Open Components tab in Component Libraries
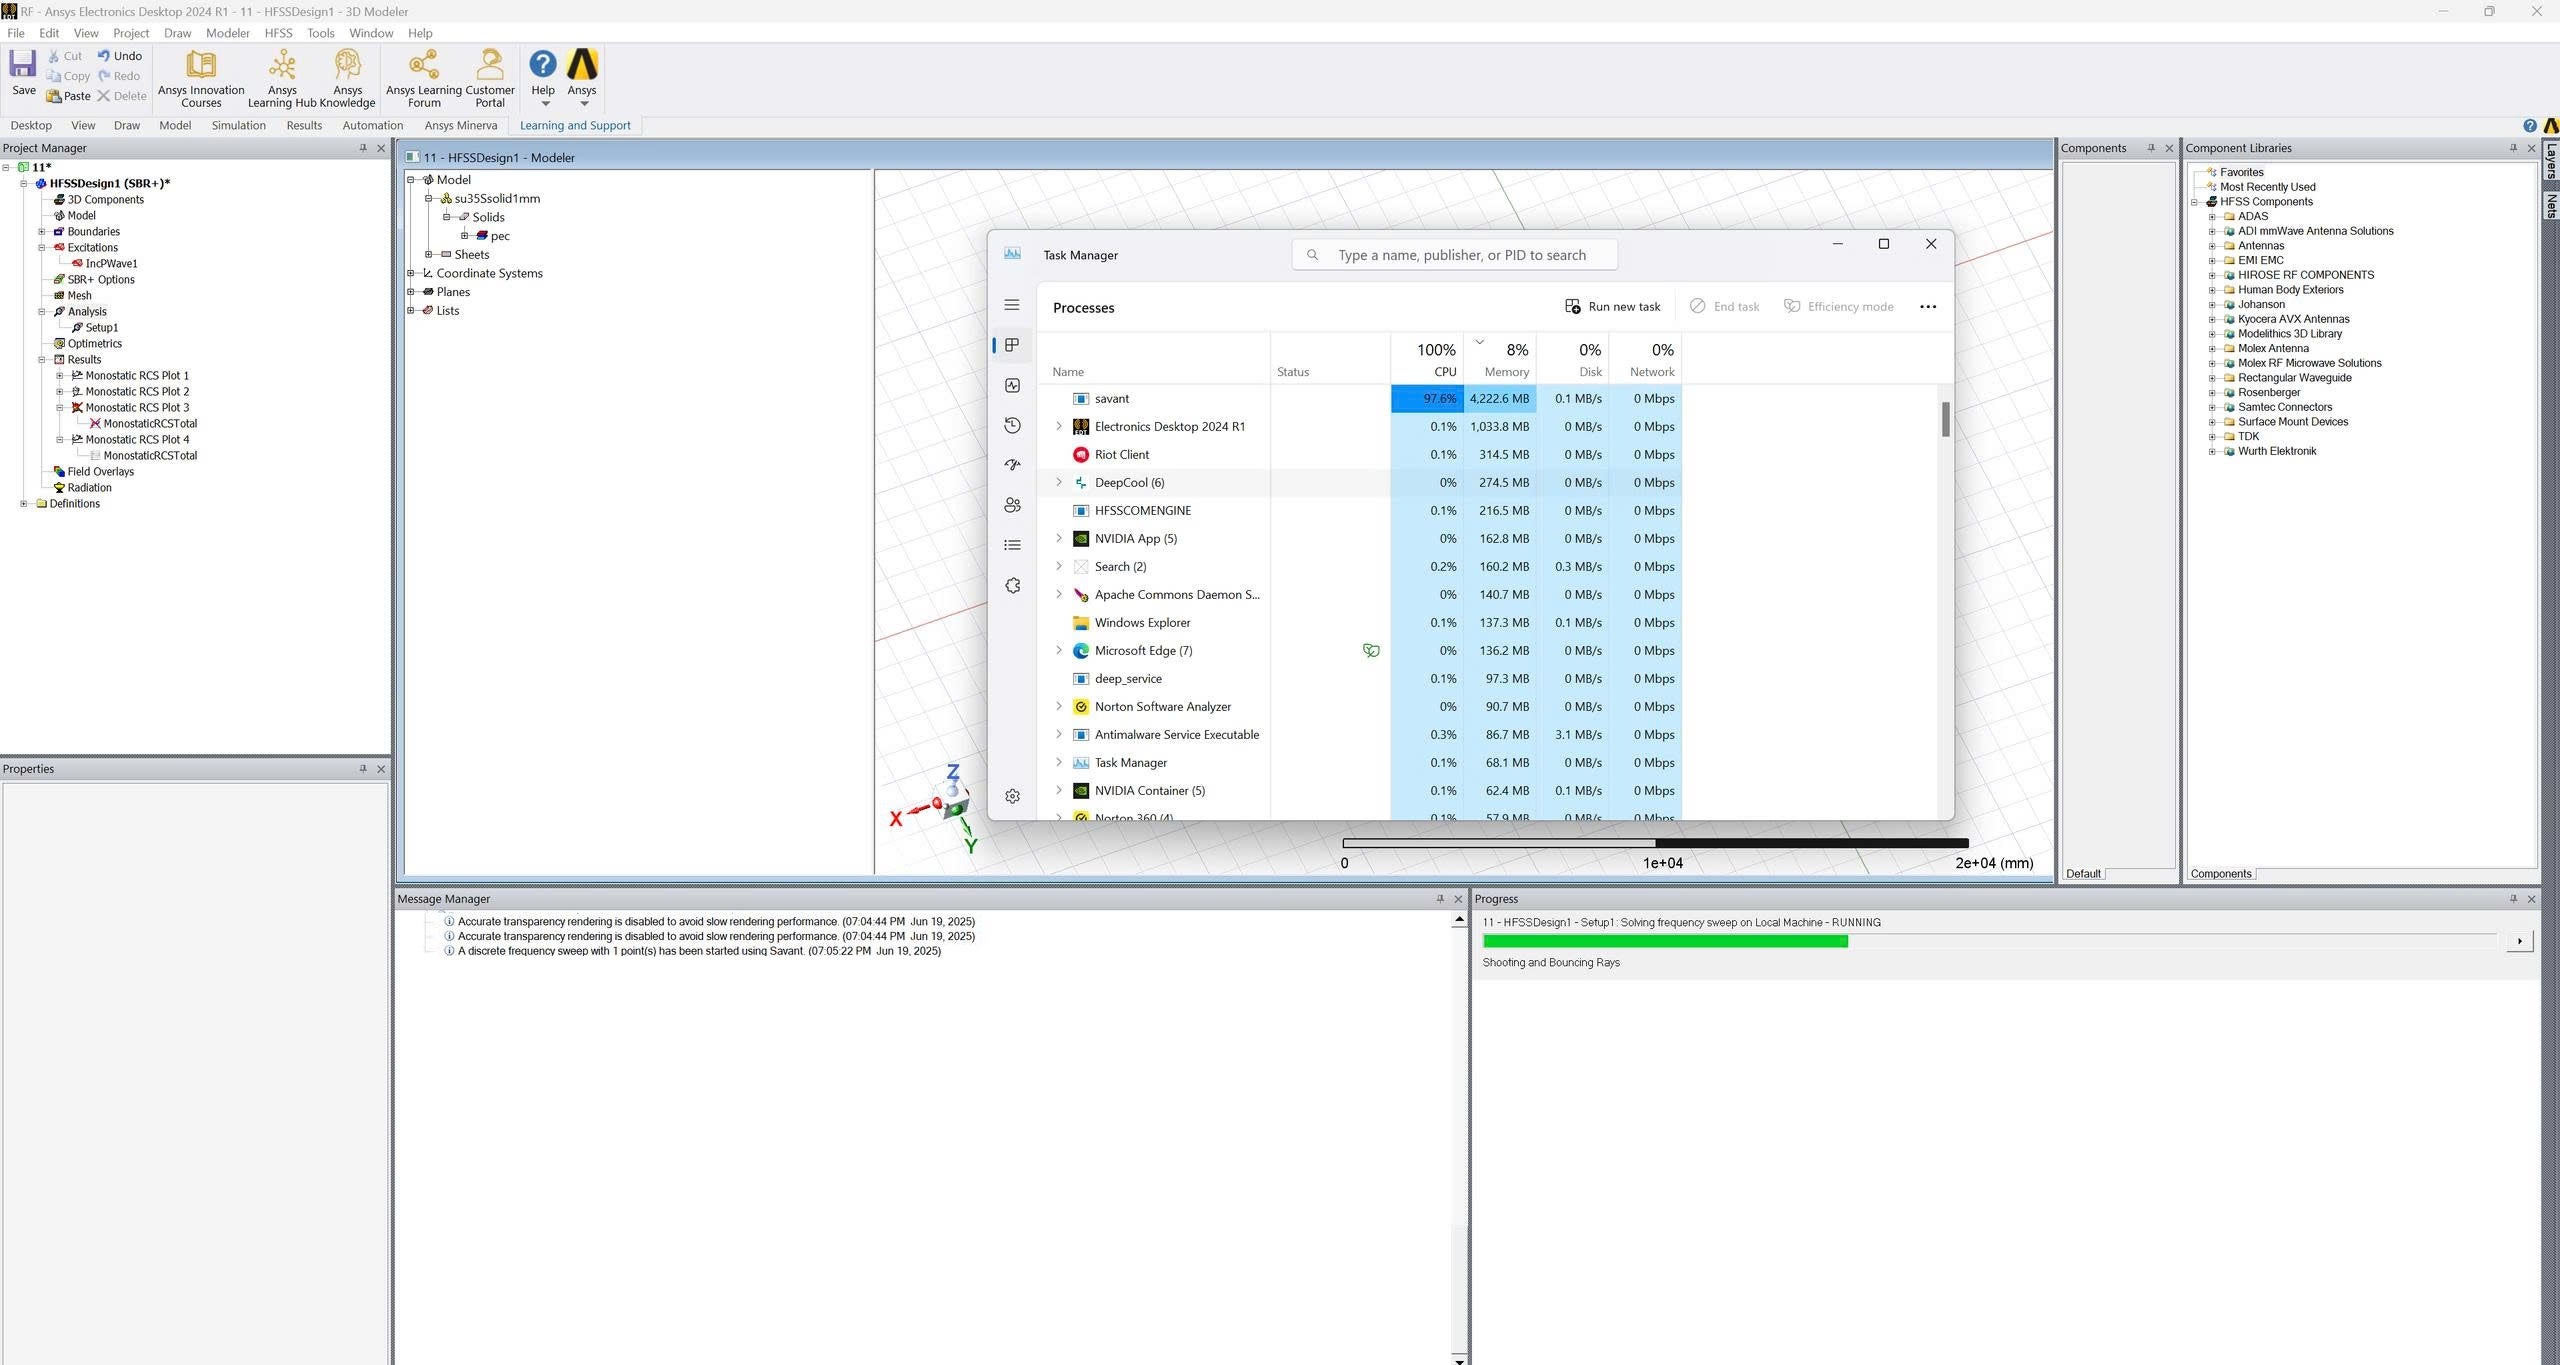 pyautogui.click(x=2220, y=874)
